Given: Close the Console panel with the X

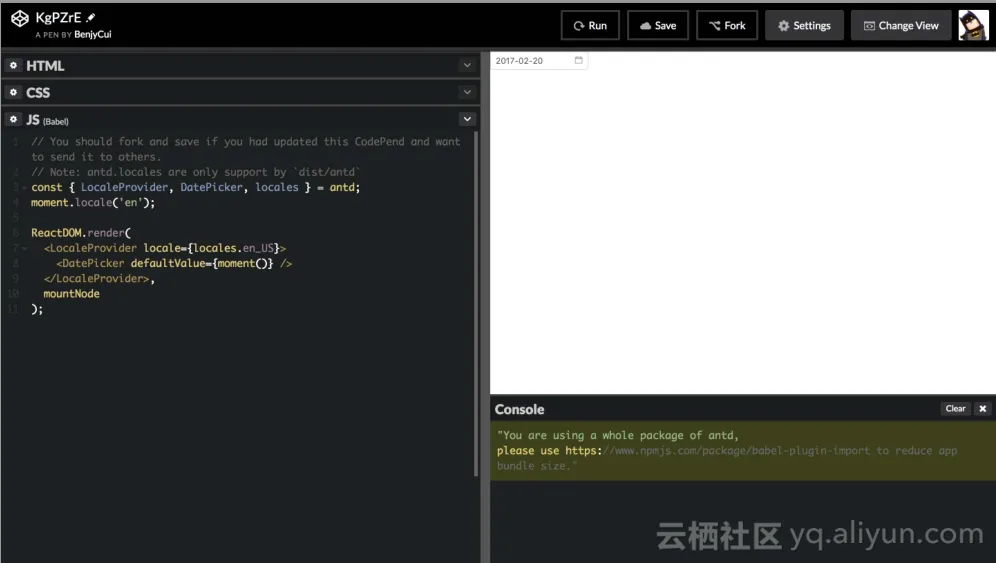Looking at the screenshot, I should (982, 409).
